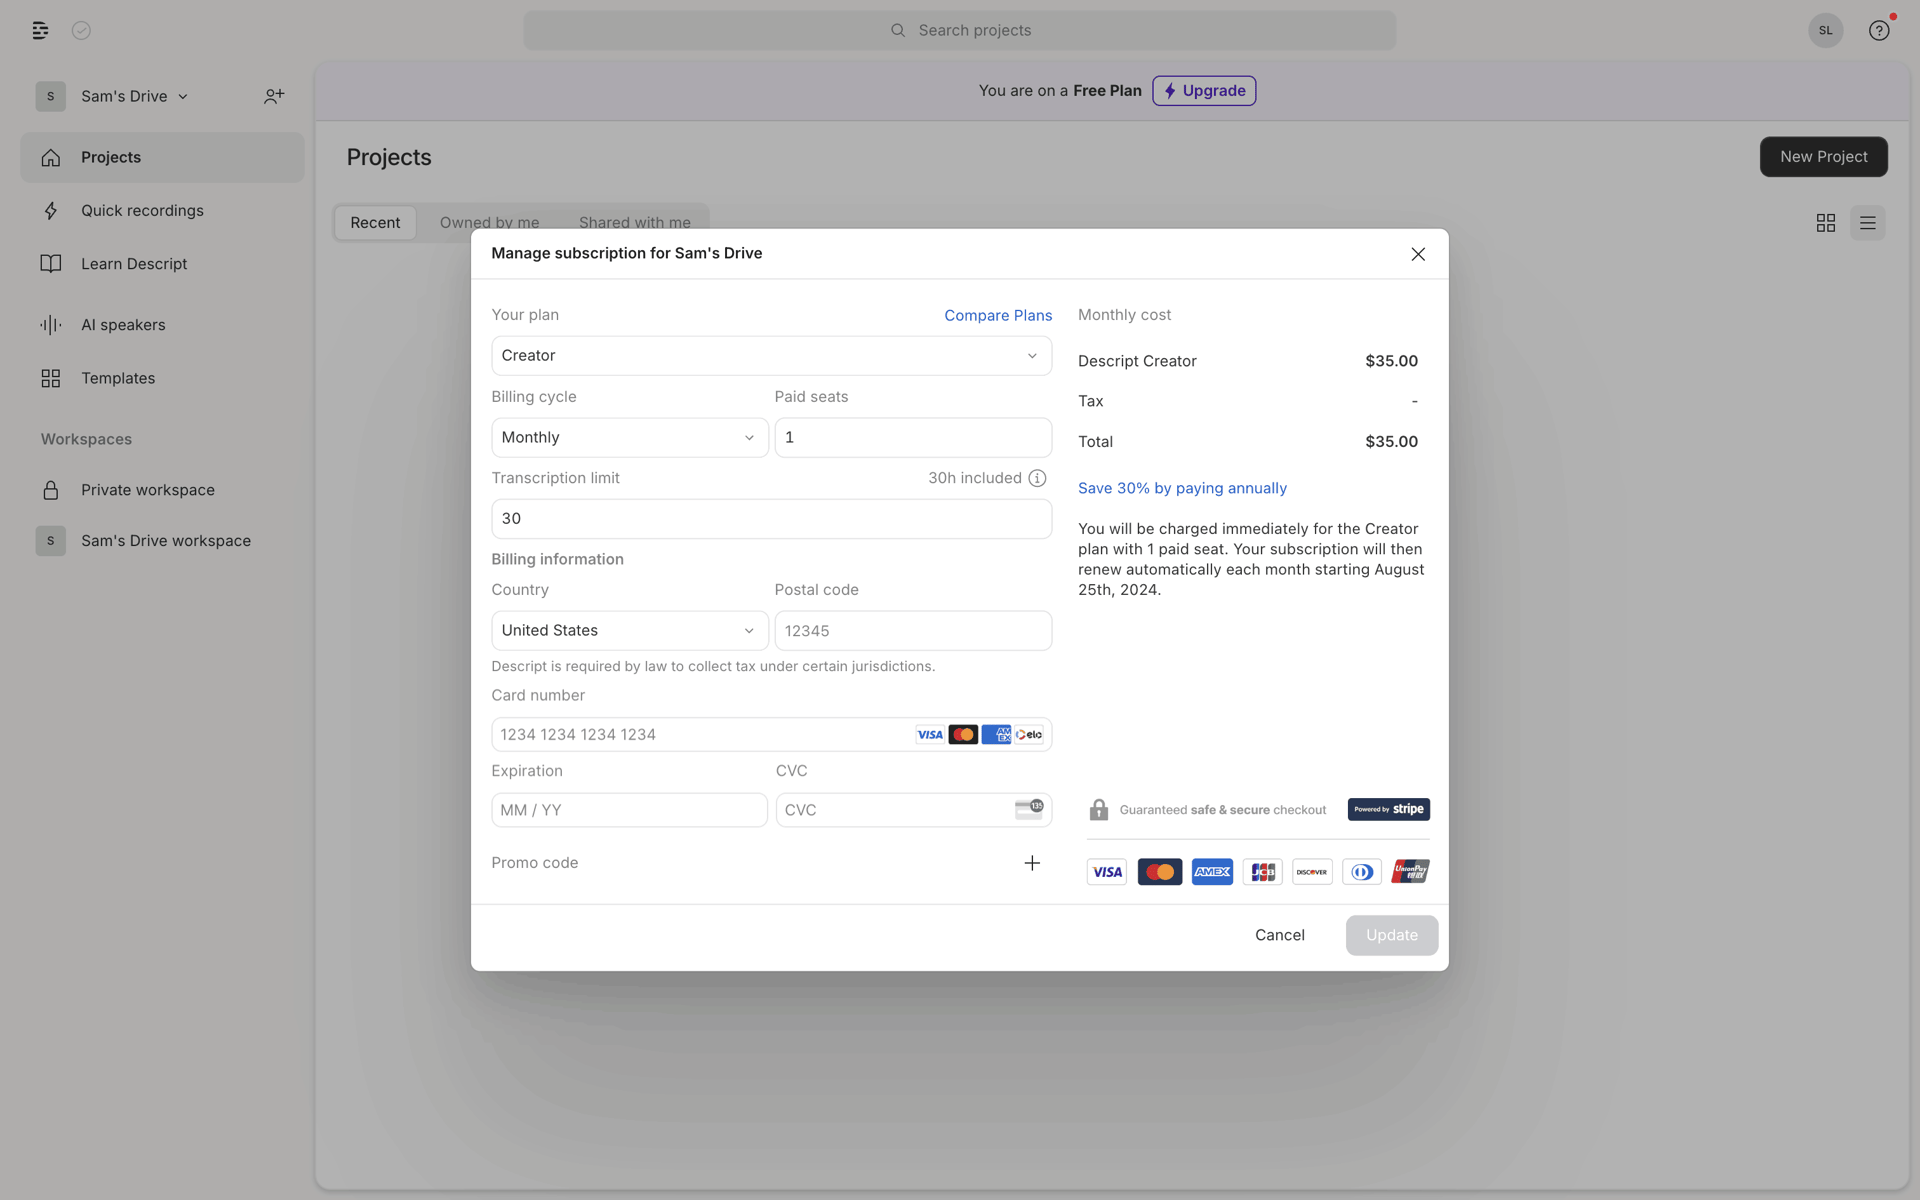Viewport: 1920px width, 1200px height.
Task: Click the Update button
Action: click(x=1391, y=935)
